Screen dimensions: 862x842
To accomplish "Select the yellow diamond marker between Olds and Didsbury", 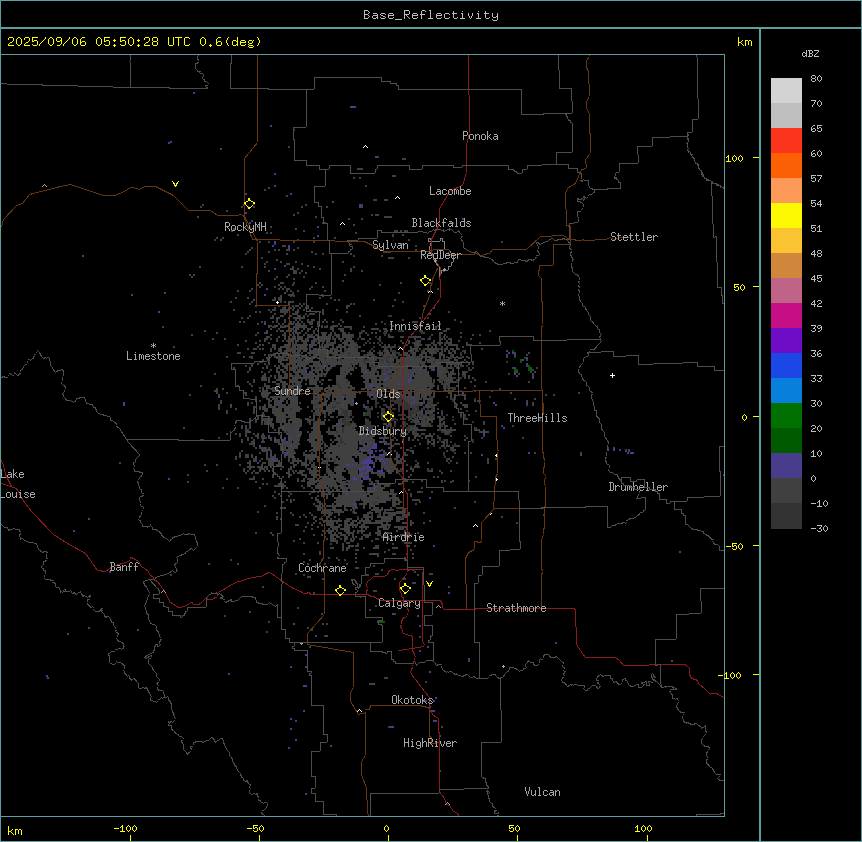I will coord(389,417).
